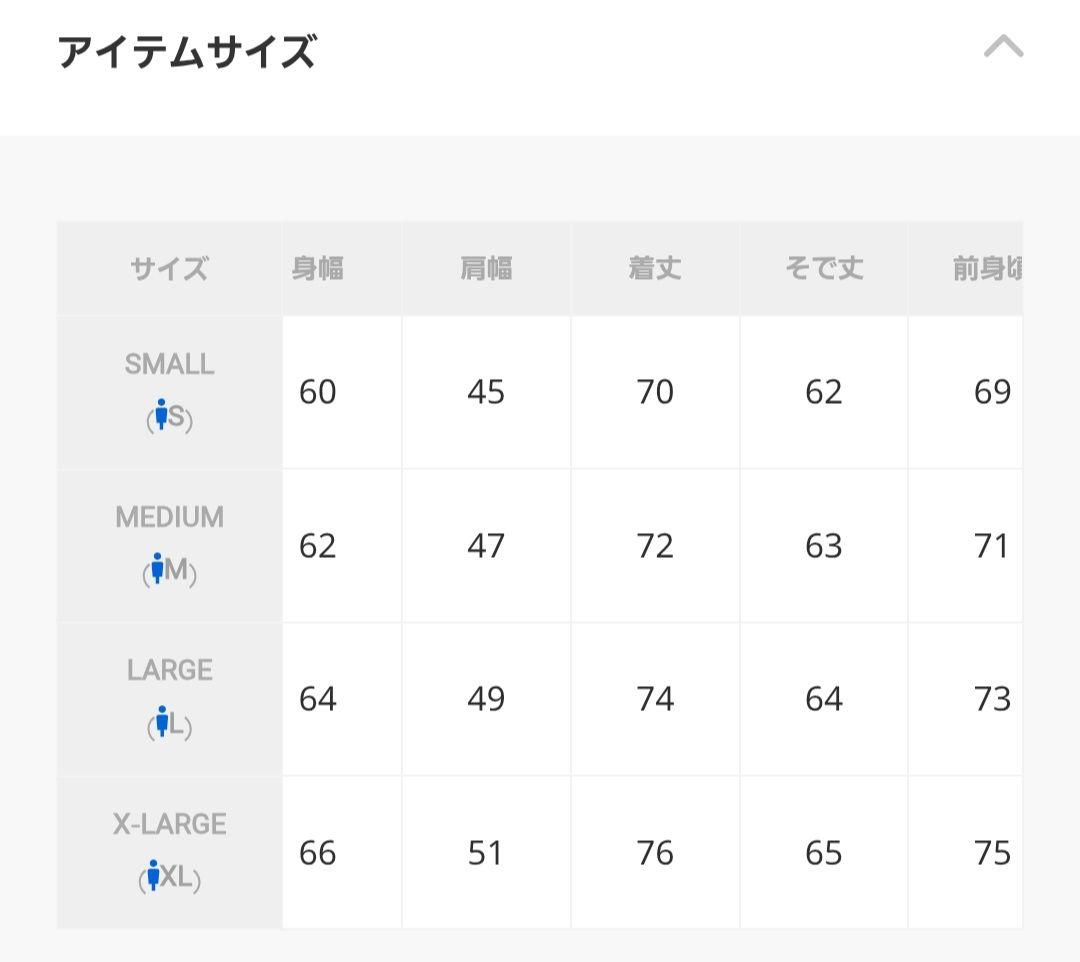The width and height of the screenshot is (1080, 962).
Task: Select the SMALL size row label
Action: pyautogui.click(x=169, y=365)
